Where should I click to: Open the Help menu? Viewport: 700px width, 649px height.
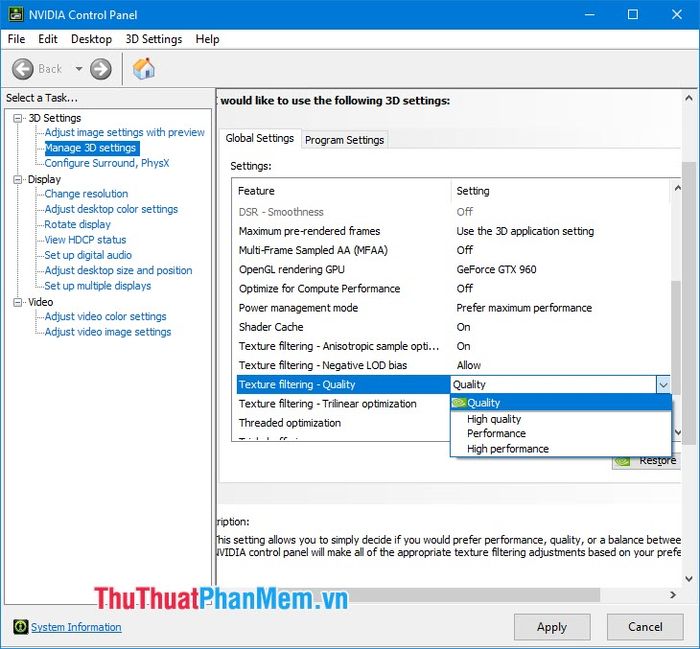tap(208, 39)
